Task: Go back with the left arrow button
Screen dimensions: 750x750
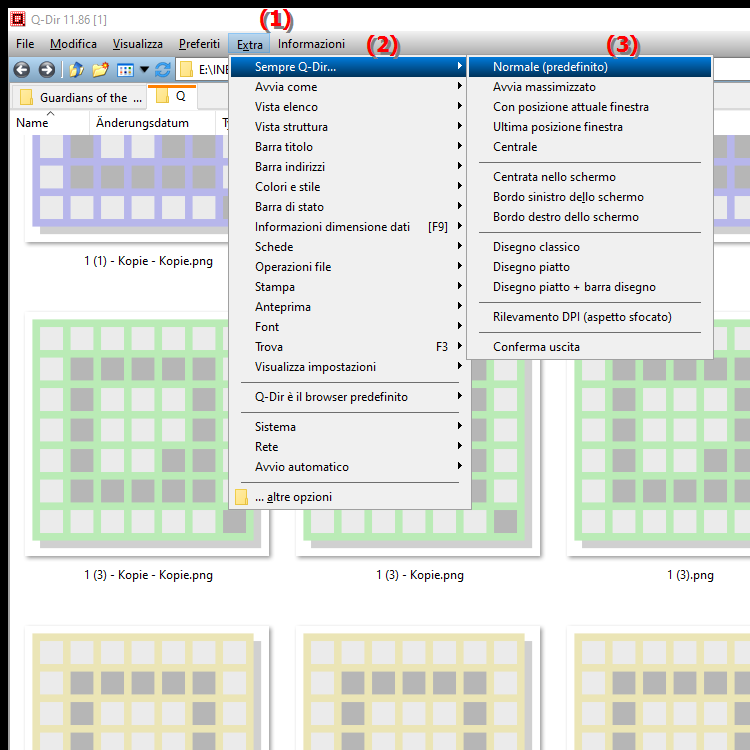Action: tap(22, 70)
